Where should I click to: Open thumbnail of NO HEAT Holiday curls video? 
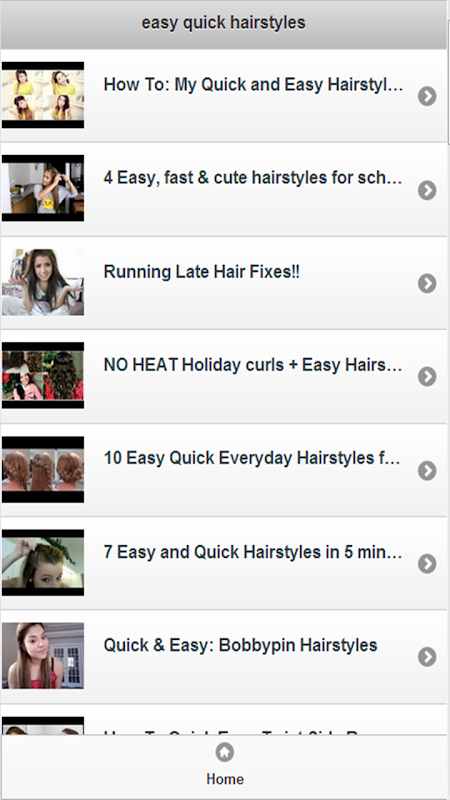pos(43,376)
